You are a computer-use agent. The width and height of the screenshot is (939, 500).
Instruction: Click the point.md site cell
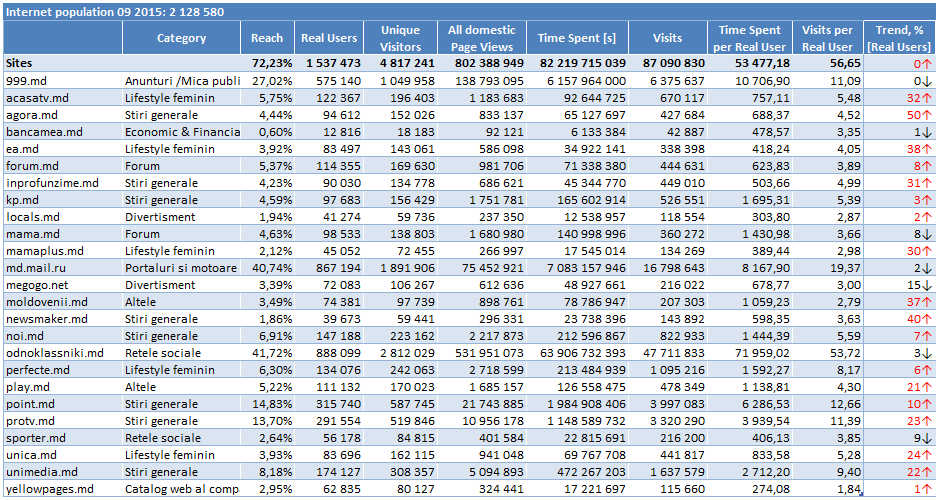[x=62, y=404]
